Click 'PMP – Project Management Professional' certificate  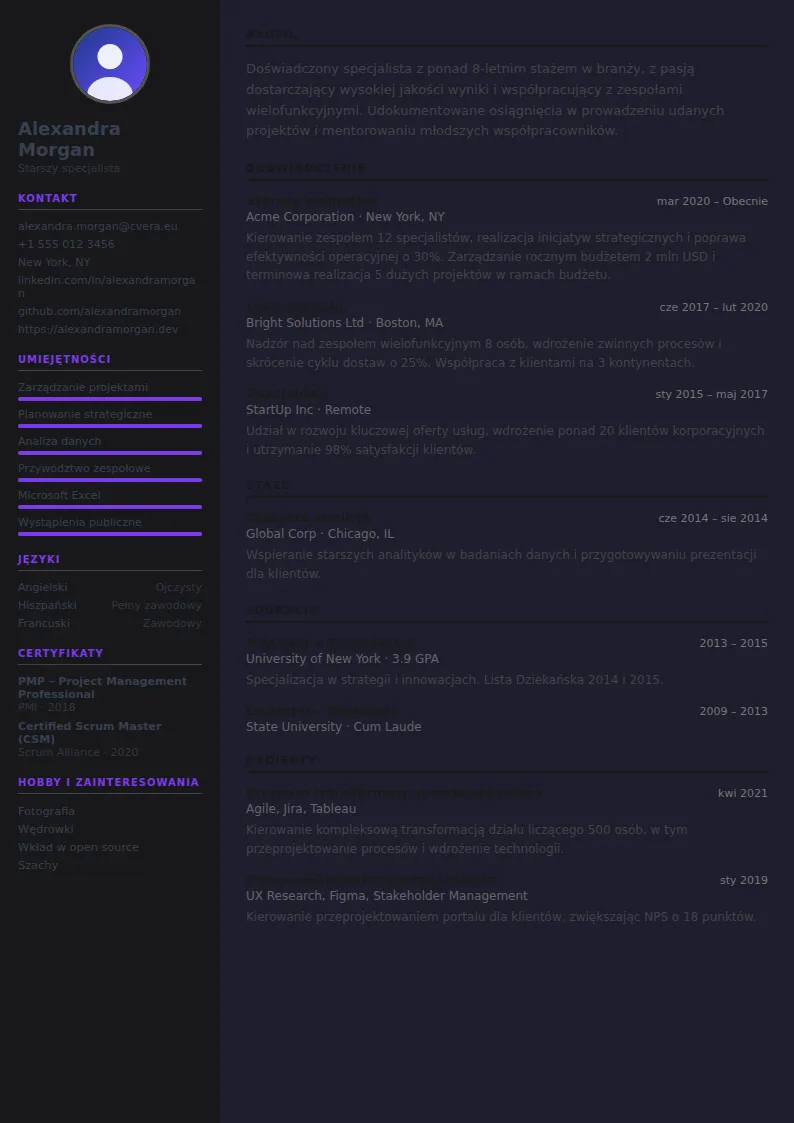pyautogui.click(x=102, y=688)
